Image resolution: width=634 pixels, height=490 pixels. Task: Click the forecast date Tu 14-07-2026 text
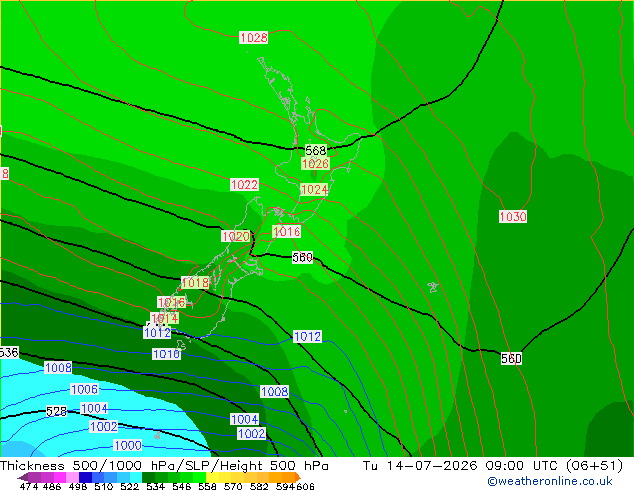[x=421, y=466]
